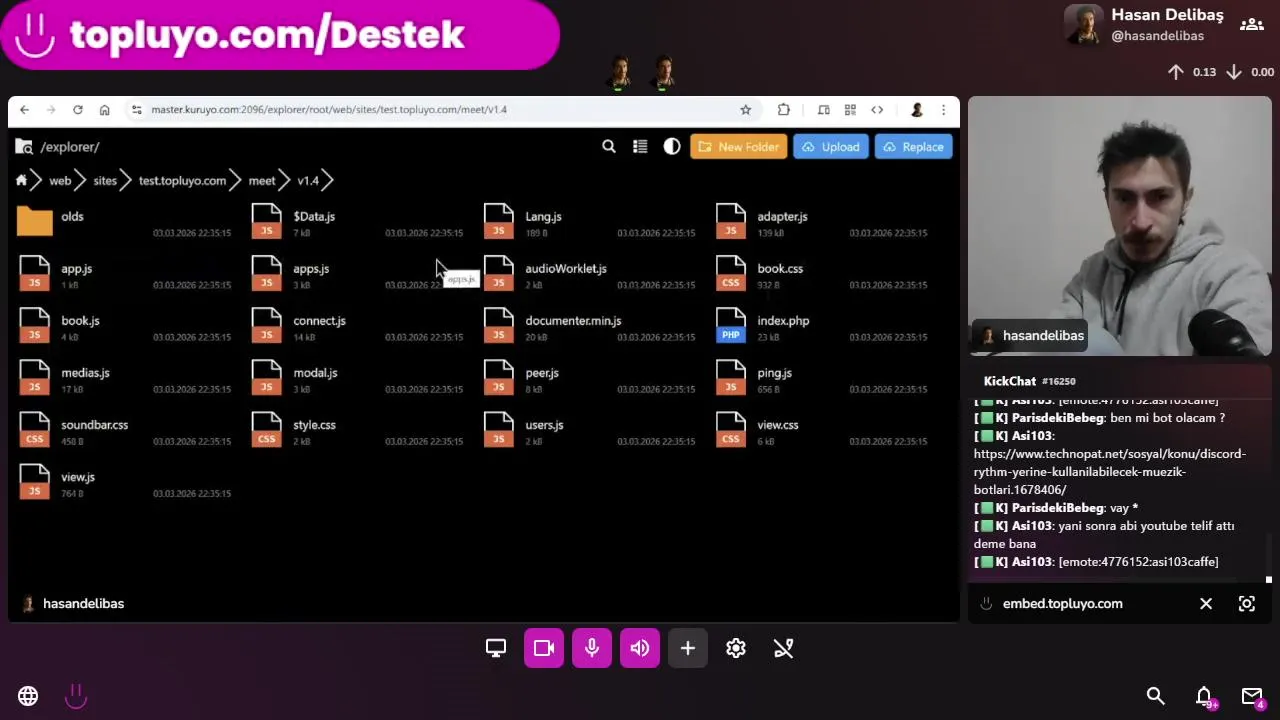Open search in file explorer
This screenshot has width=1280, height=720.
tap(609, 147)
